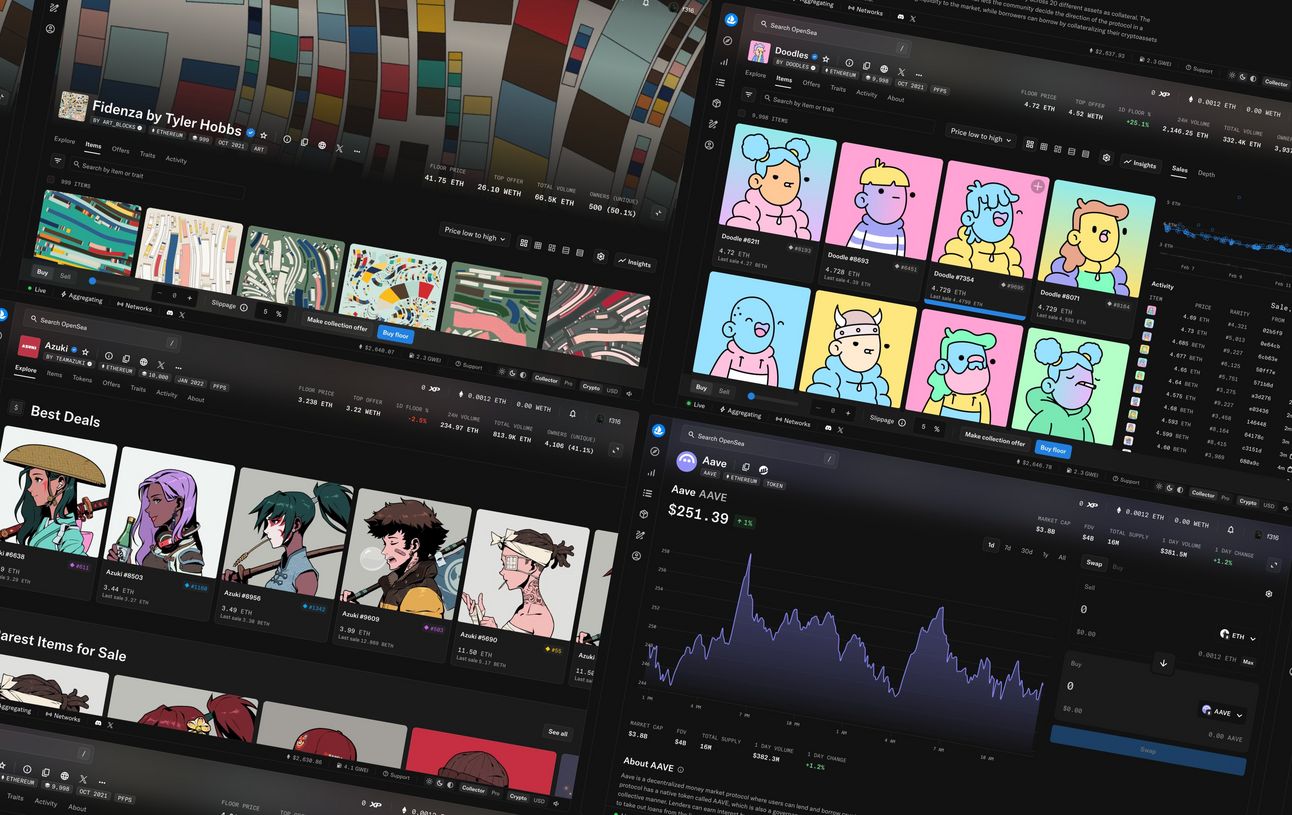
Task: Open the filter icon beside Doodles item search
Action: (750, 95)
